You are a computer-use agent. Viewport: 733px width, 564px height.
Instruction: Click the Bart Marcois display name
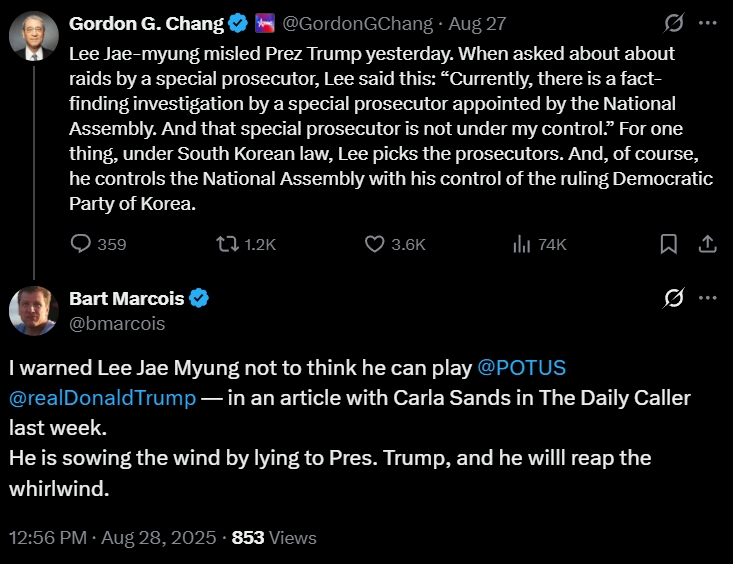127,298
